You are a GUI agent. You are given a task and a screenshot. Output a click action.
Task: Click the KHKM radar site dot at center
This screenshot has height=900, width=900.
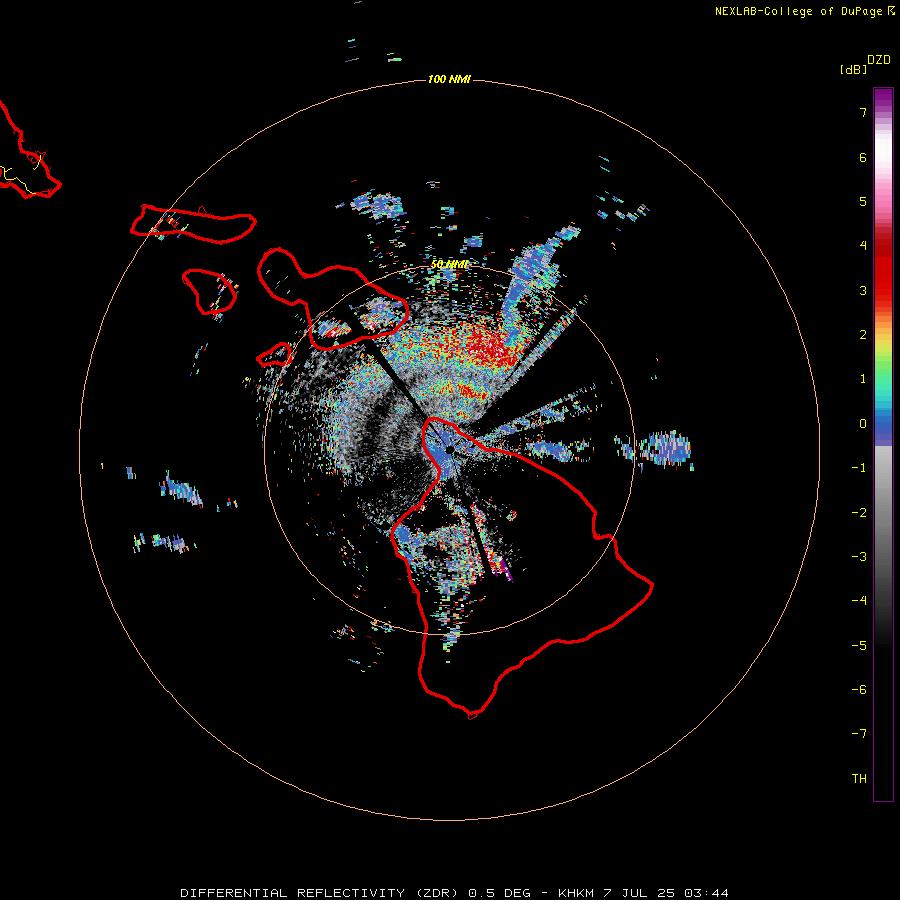click(450, 450)
